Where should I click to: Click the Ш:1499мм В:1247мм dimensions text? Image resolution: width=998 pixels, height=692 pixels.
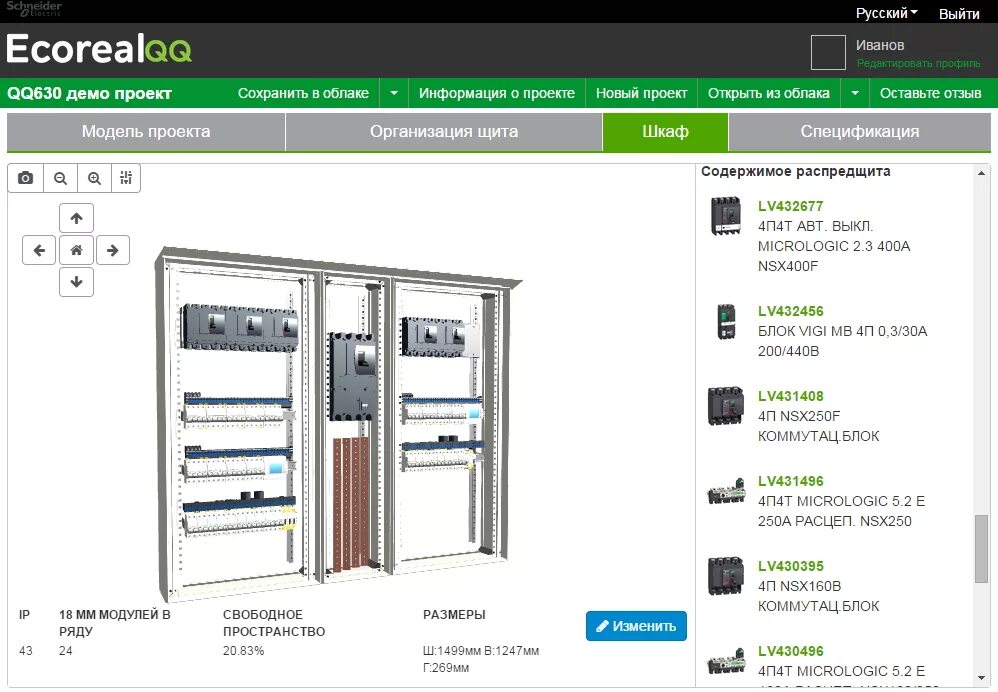[x=481, y=651]
